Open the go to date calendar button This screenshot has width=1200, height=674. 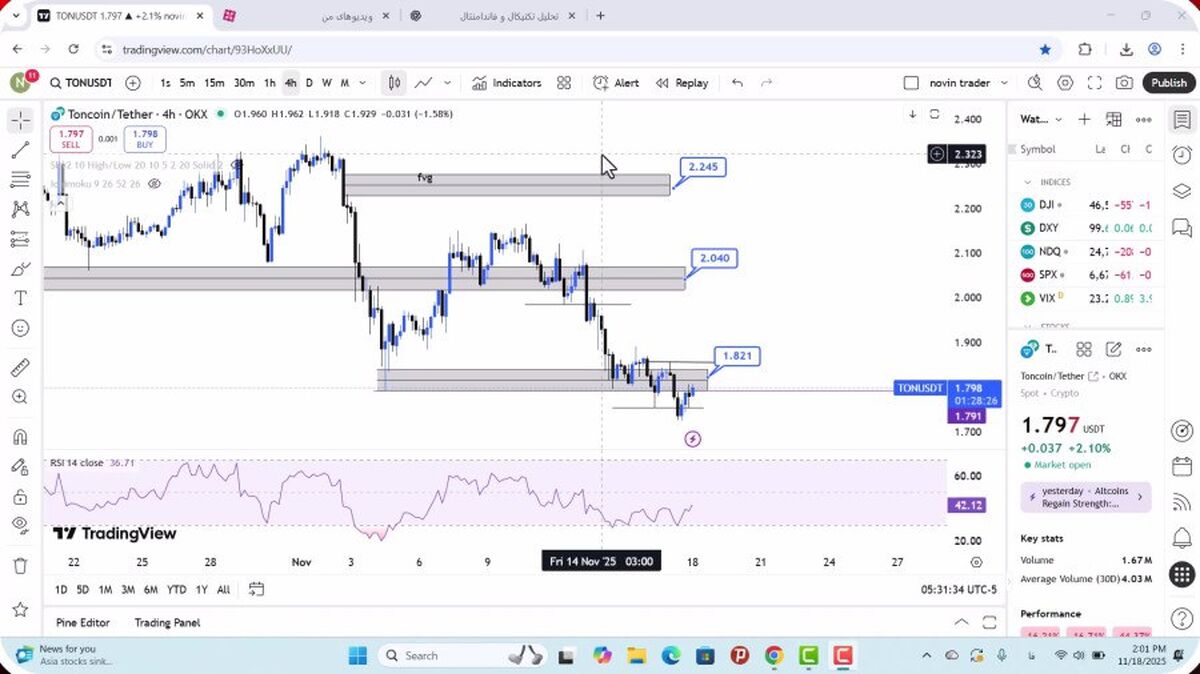(256, 589)
